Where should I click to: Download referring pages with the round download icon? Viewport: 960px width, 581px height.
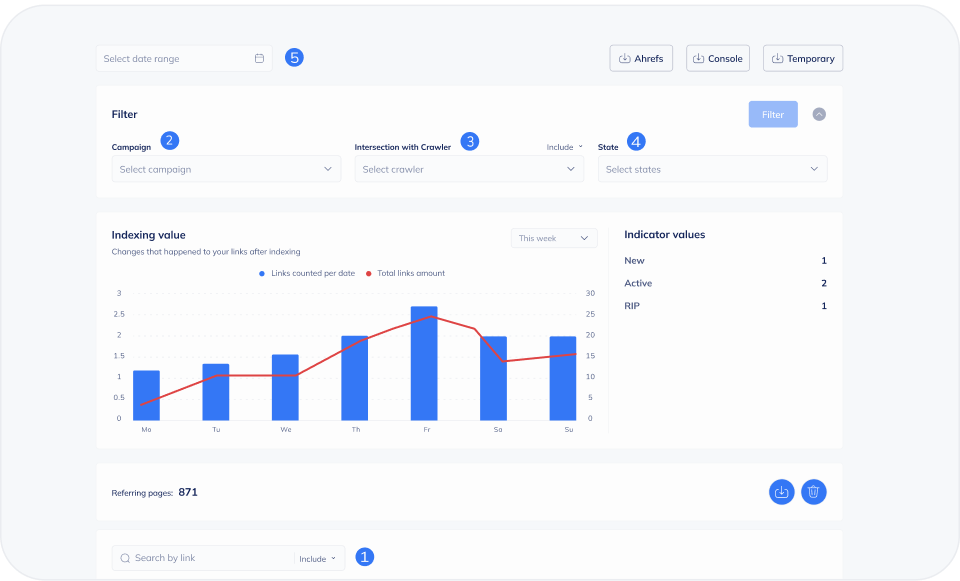tap(782, 492)
